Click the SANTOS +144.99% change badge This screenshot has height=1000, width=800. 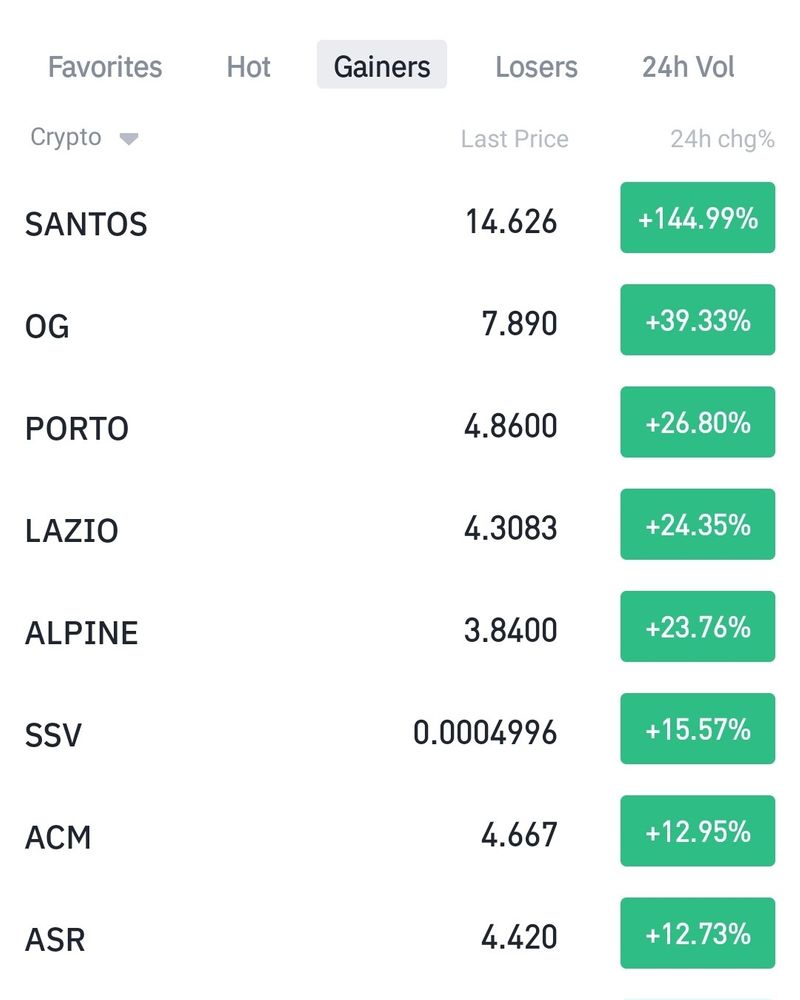(697, 218)
